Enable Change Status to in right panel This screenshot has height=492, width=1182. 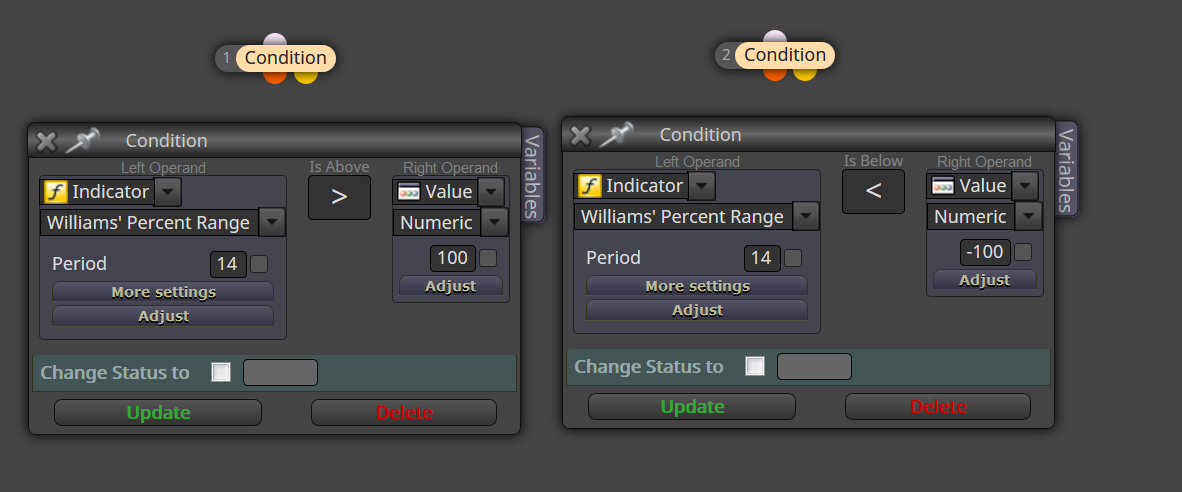[755, 366]
